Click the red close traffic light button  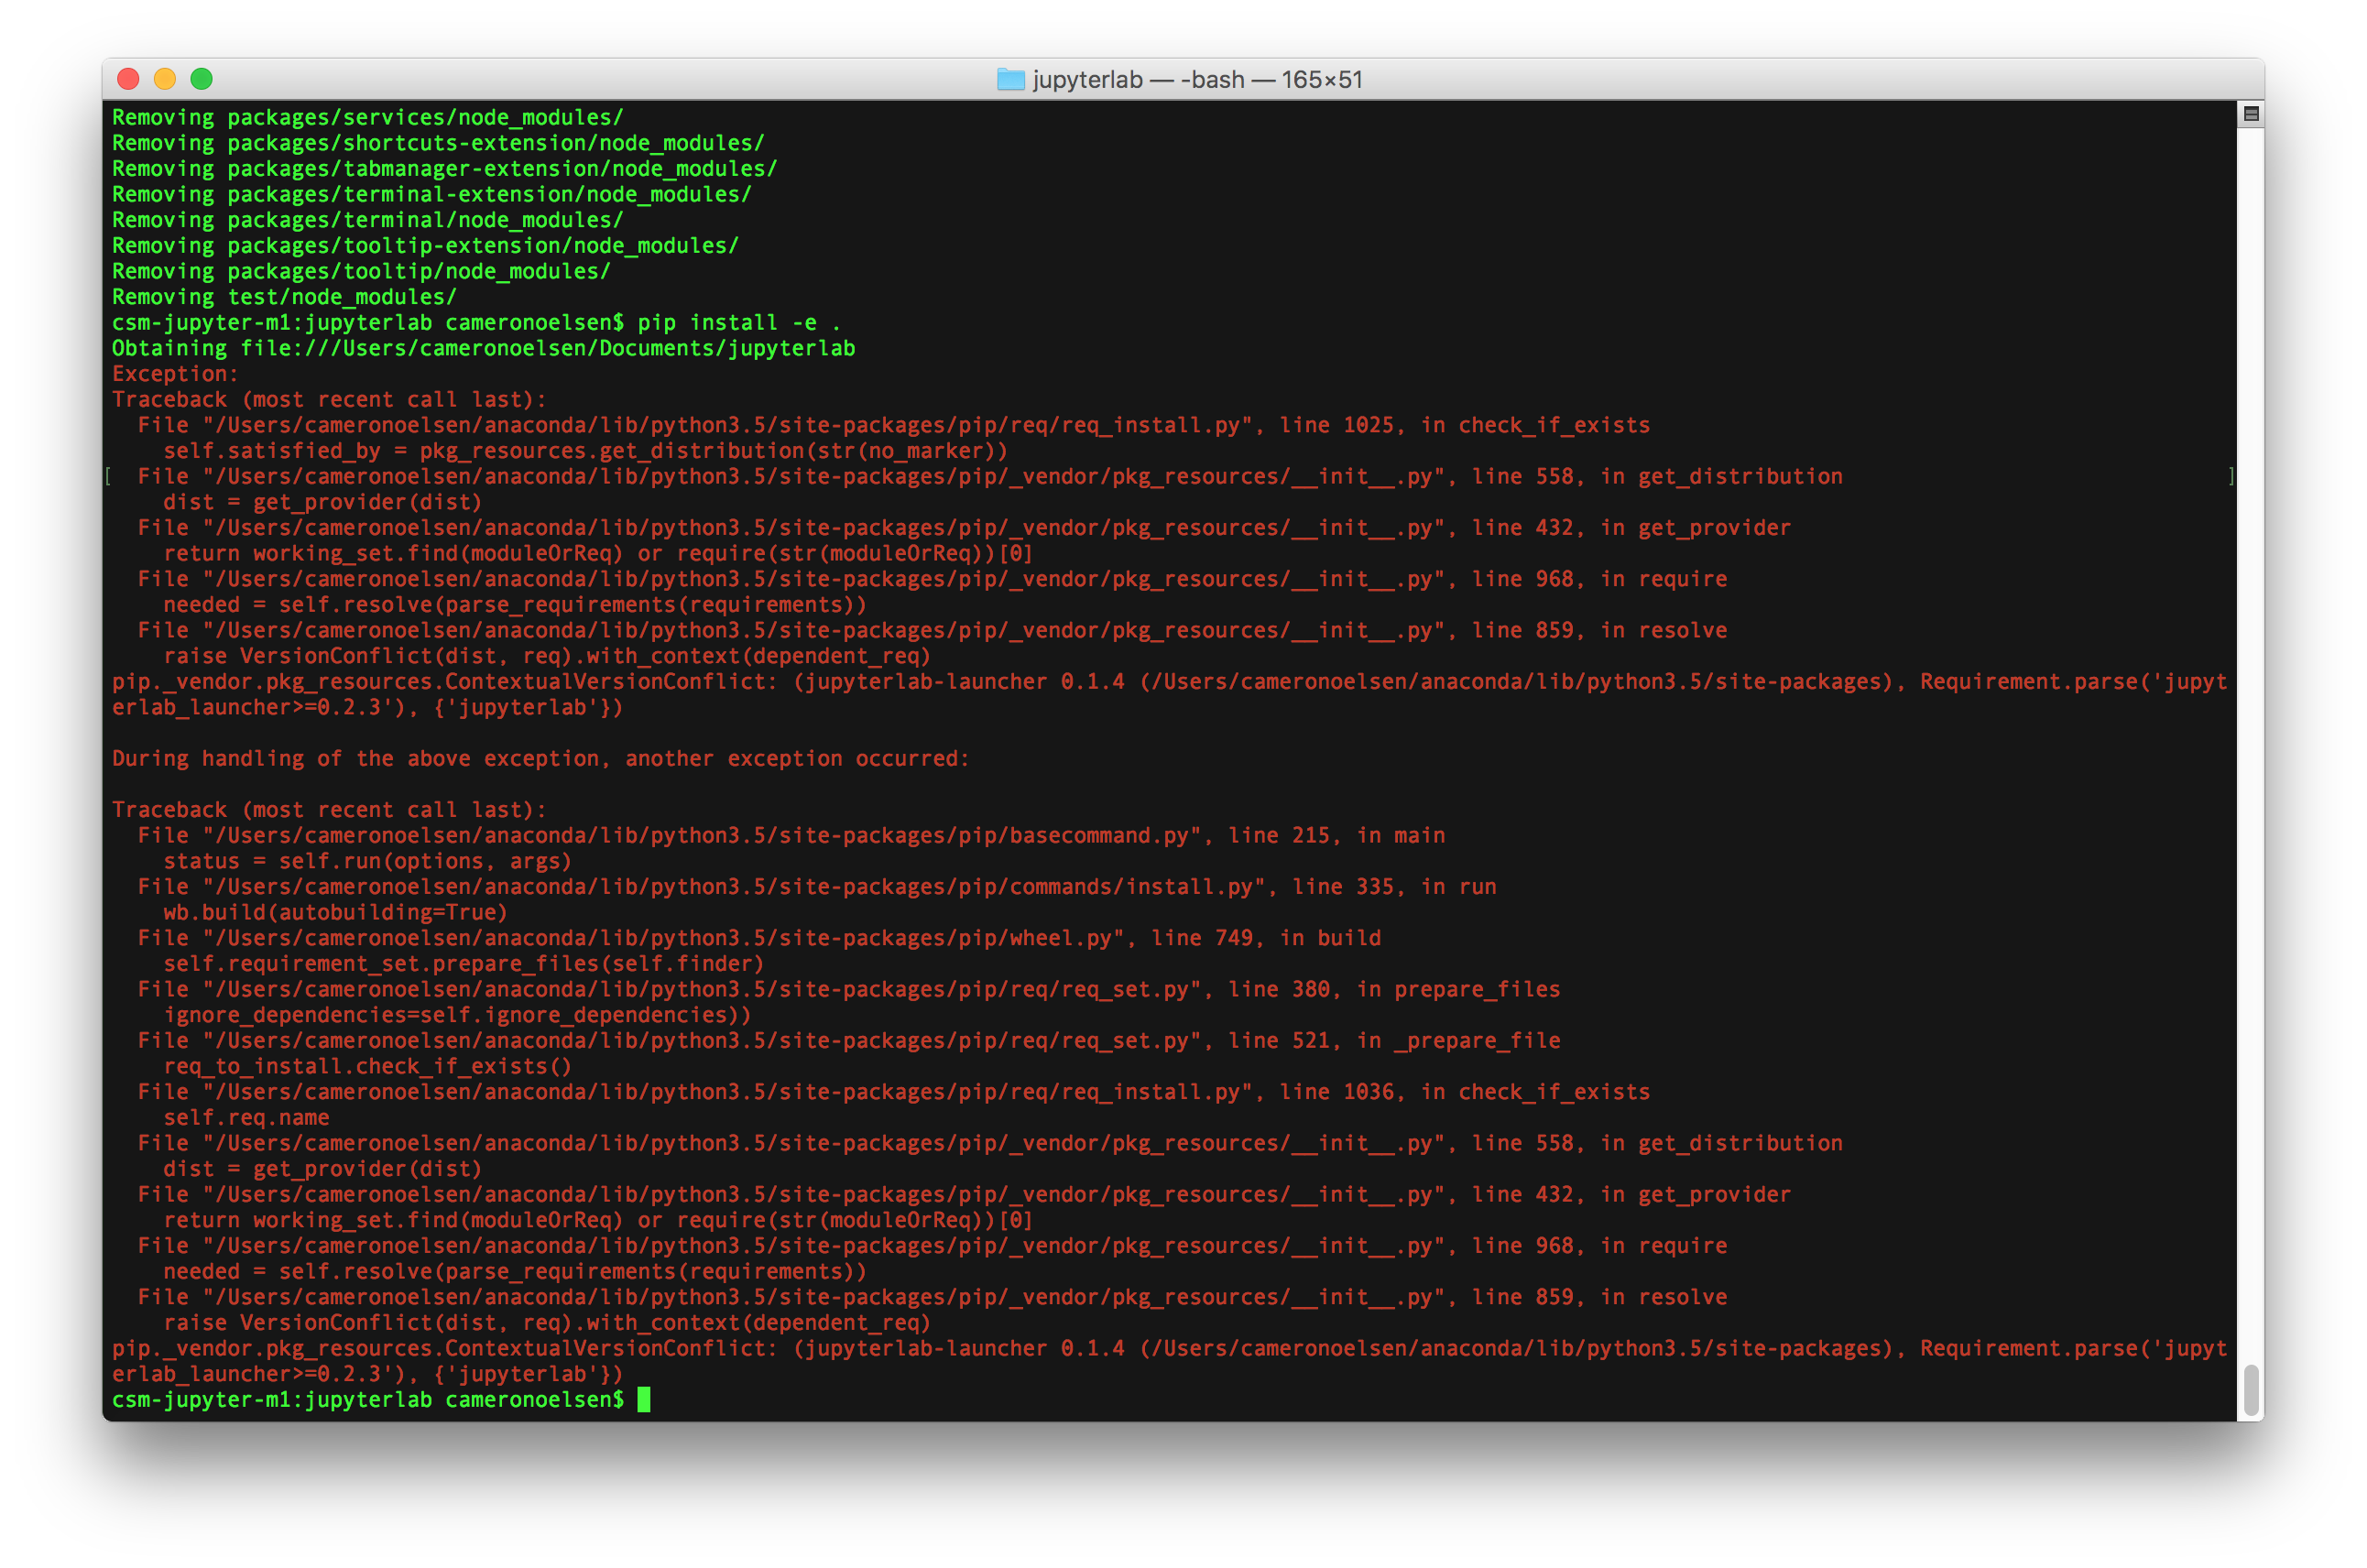point(128,77)
